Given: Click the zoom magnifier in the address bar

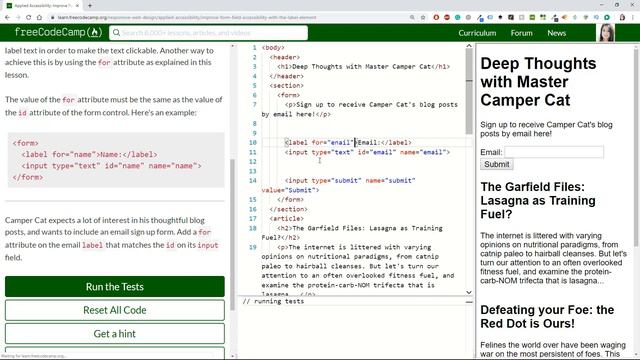Looking at the screenshot, I should [412, 18].
